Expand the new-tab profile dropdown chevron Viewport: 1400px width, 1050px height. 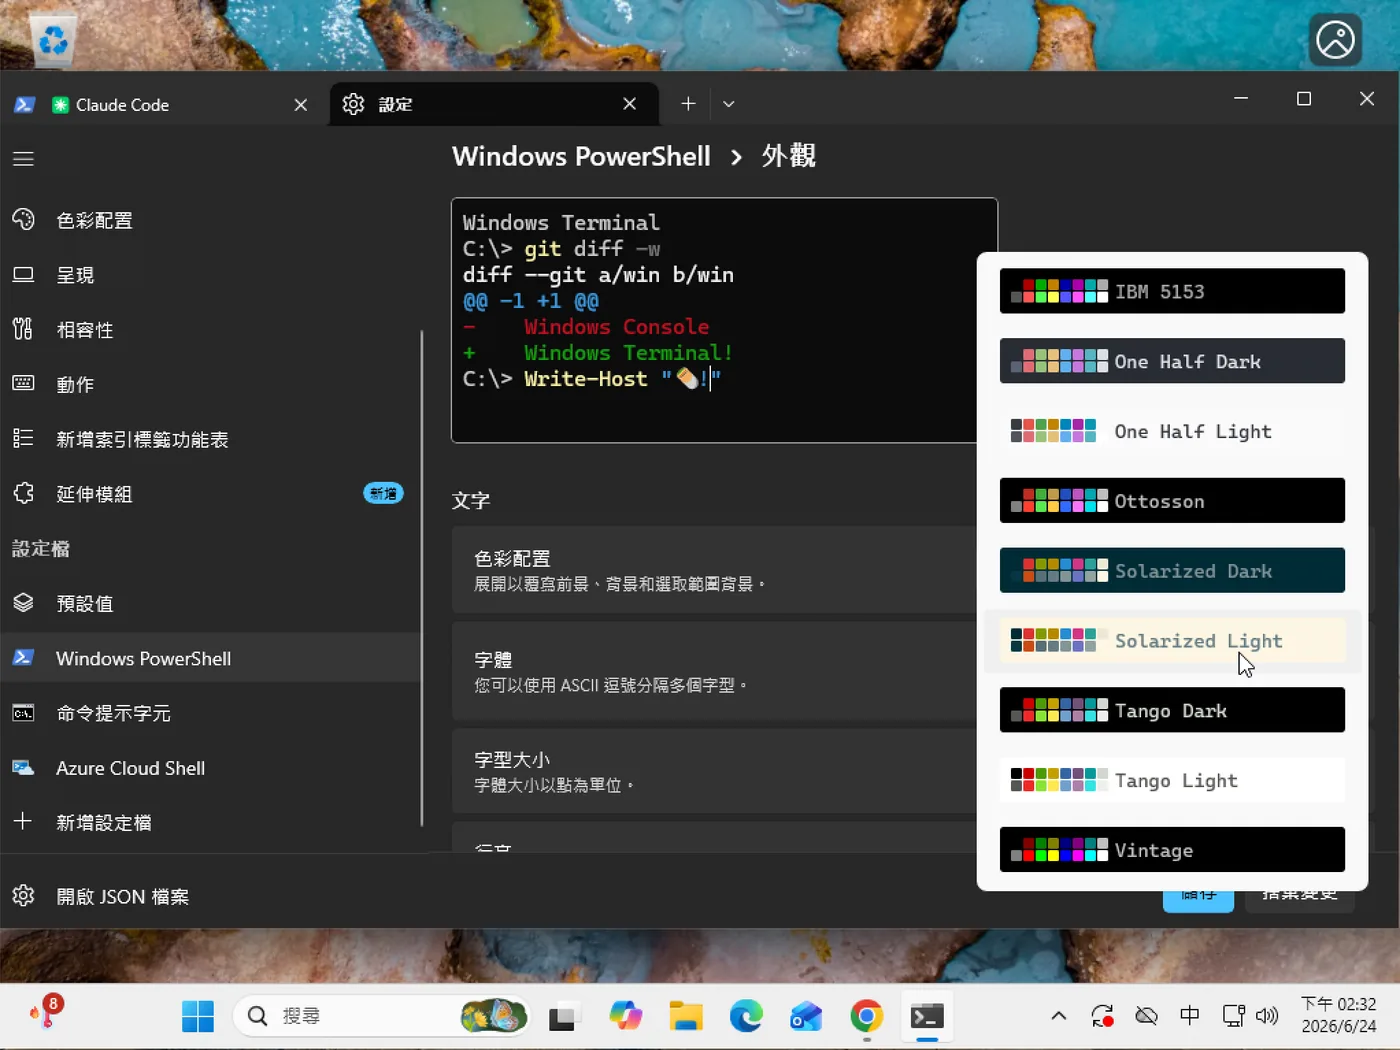point(729,104)
